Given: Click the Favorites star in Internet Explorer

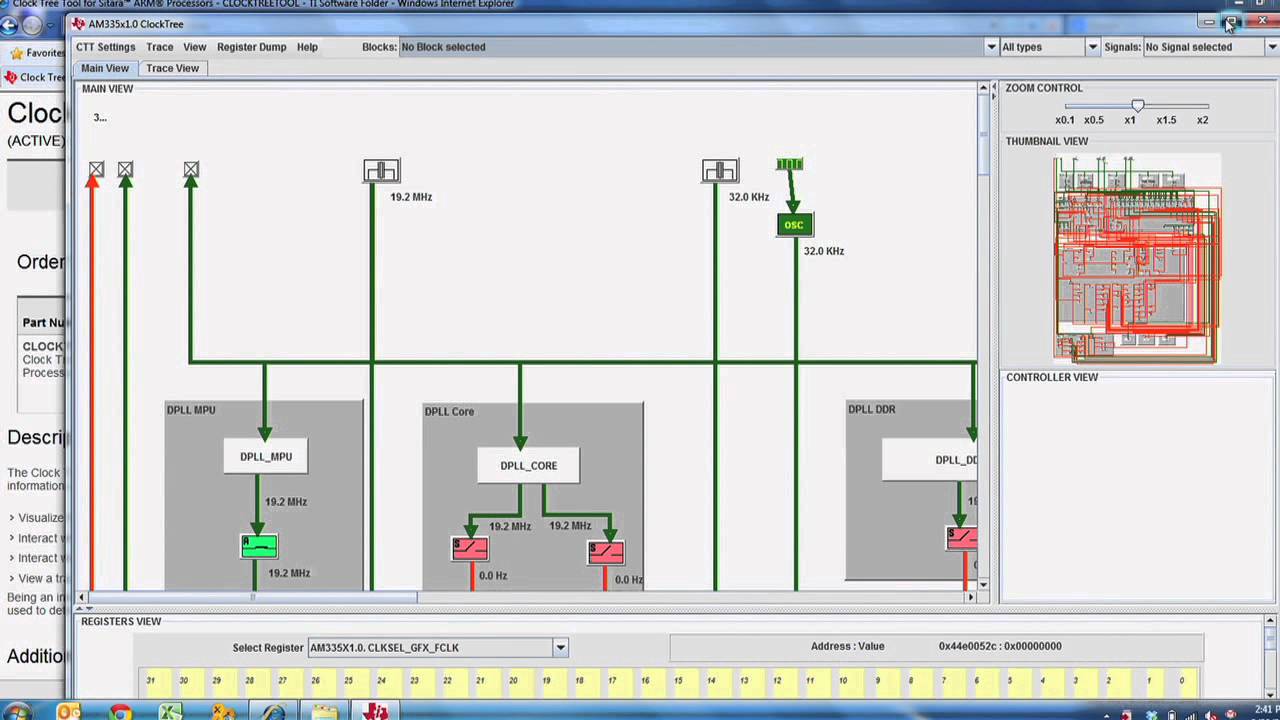Looking at the screenshot, I should pos(17,53).
